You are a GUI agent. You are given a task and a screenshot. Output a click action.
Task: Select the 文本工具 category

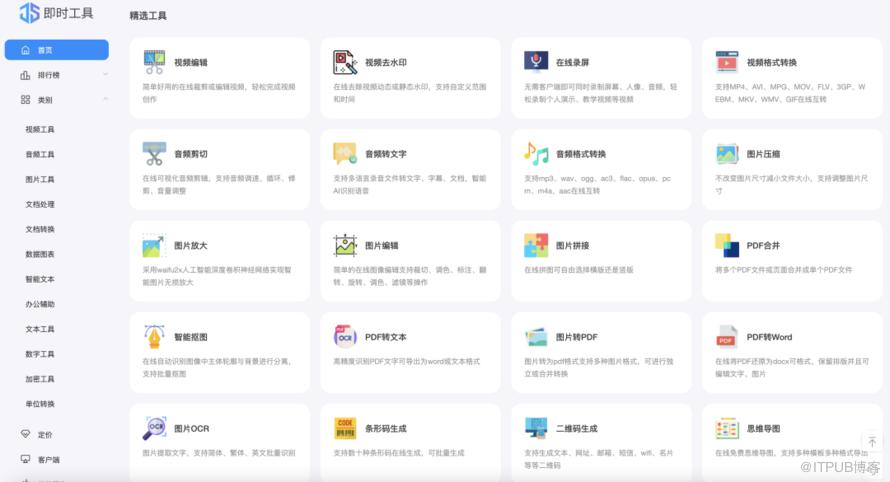(x=40, y=329)
